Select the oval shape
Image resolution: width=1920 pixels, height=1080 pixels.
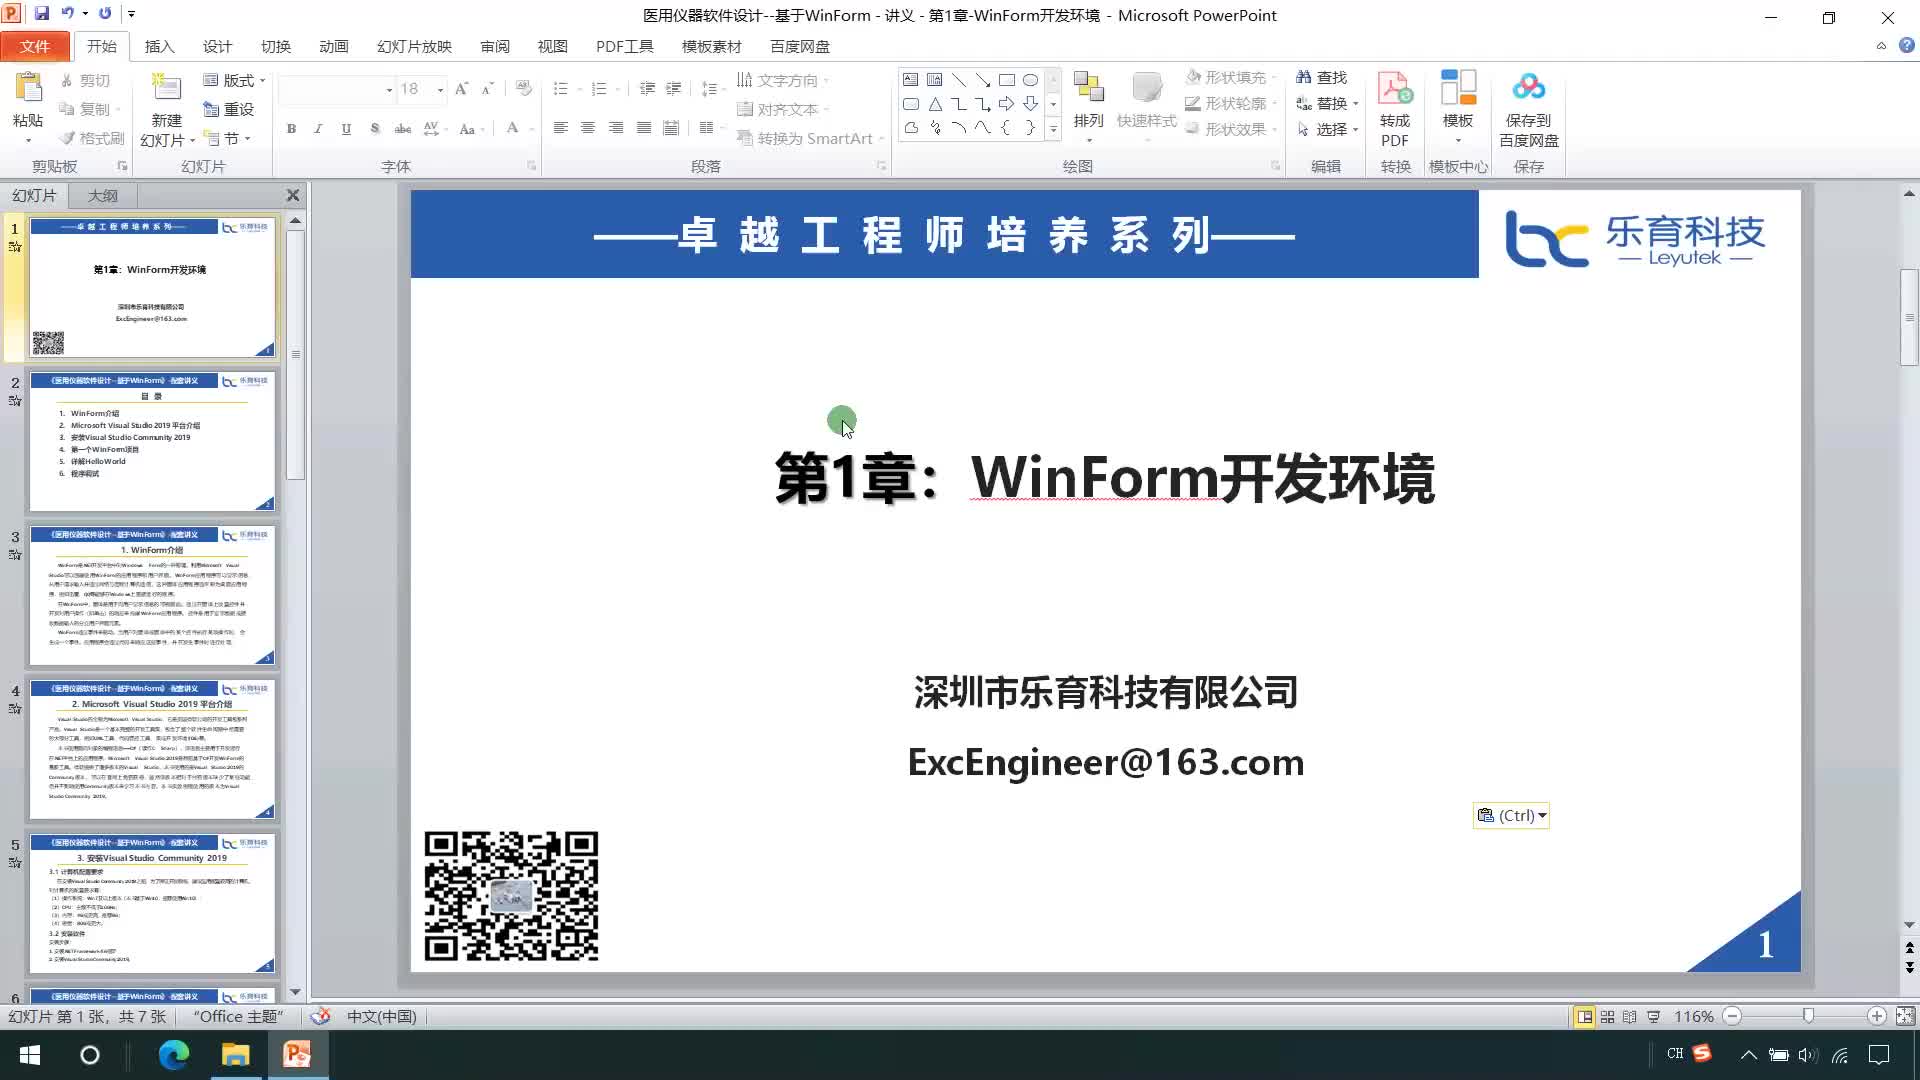pyautogui.click(x=1030, y=79)
